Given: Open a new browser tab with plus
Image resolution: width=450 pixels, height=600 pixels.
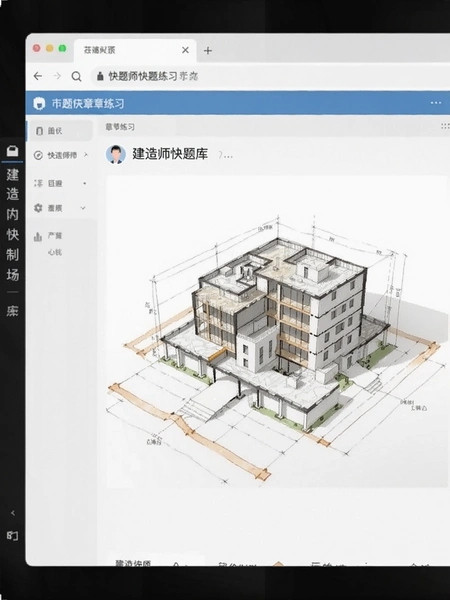Looking at the screenshot, I should tap(208, 51).
